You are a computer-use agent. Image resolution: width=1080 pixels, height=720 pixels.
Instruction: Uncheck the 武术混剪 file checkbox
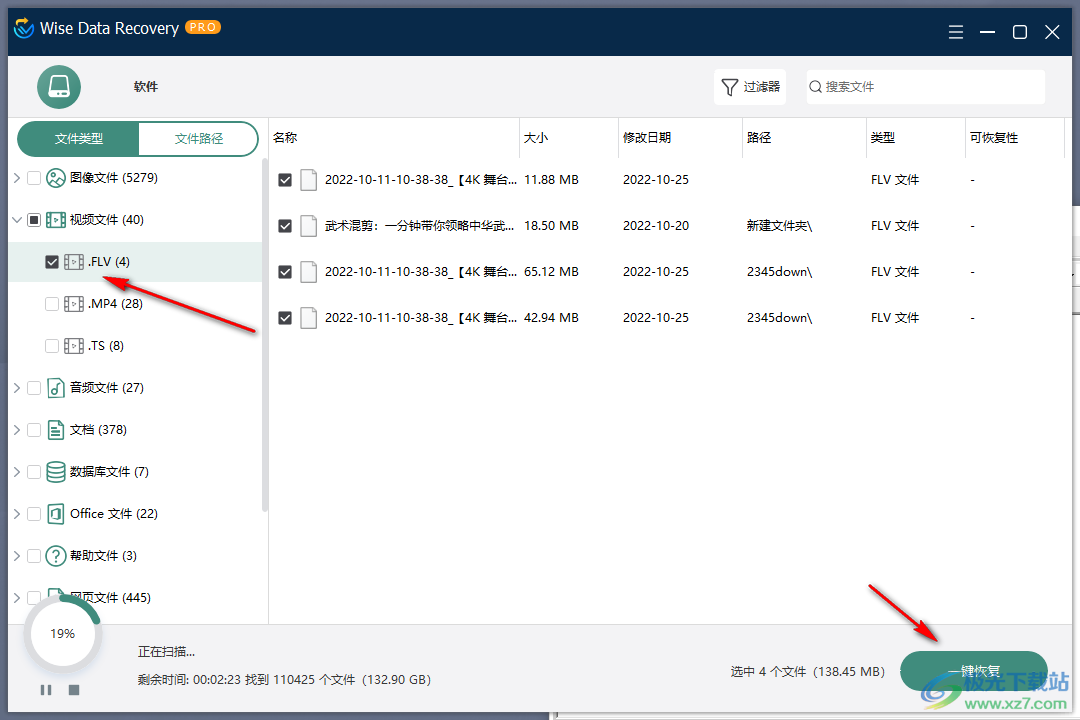click(x=285, y=226)
